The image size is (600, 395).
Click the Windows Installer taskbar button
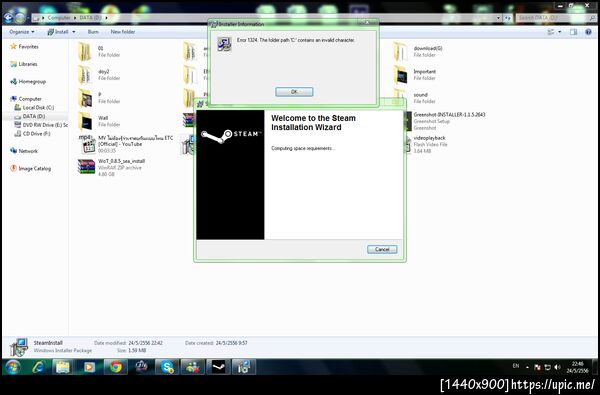click(244, 367)
